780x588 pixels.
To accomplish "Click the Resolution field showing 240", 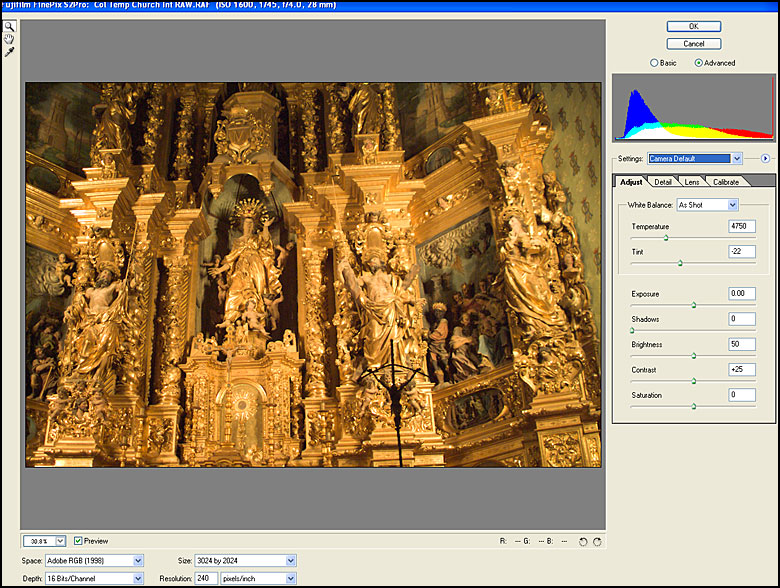I will click(x=206, y=579).
